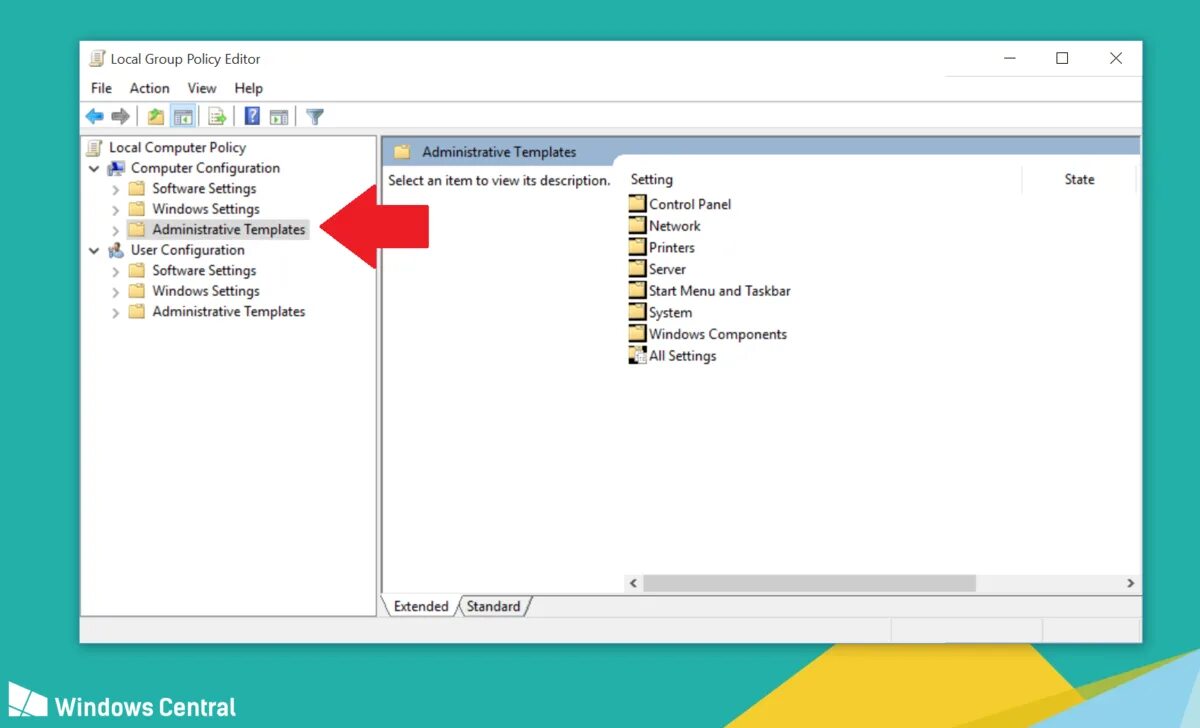Viewport: 1200px width, 728px height.
Task: Click the Export List toolbar icon
Action: tap(218, 115)
